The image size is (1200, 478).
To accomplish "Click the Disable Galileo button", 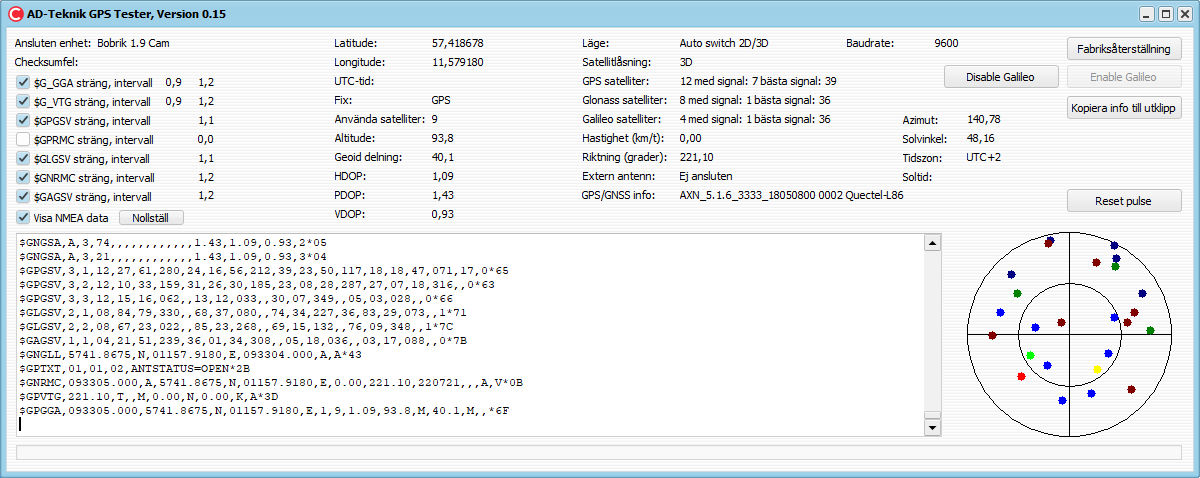I will (999, 77).
